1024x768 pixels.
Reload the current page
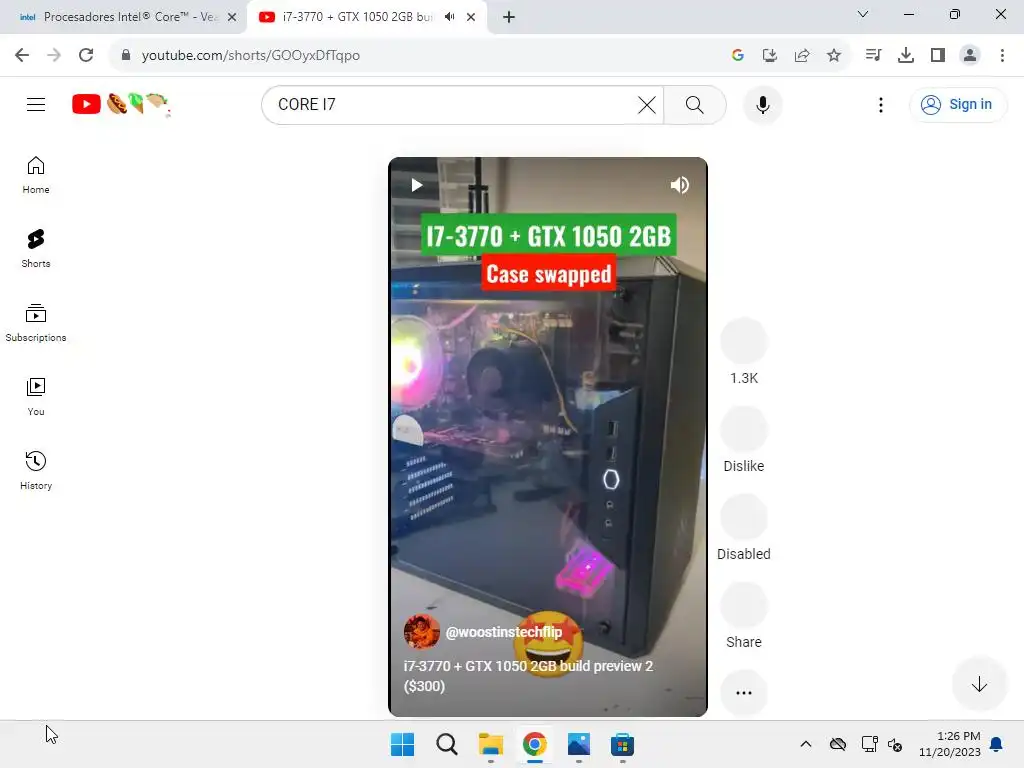point(86,55)
